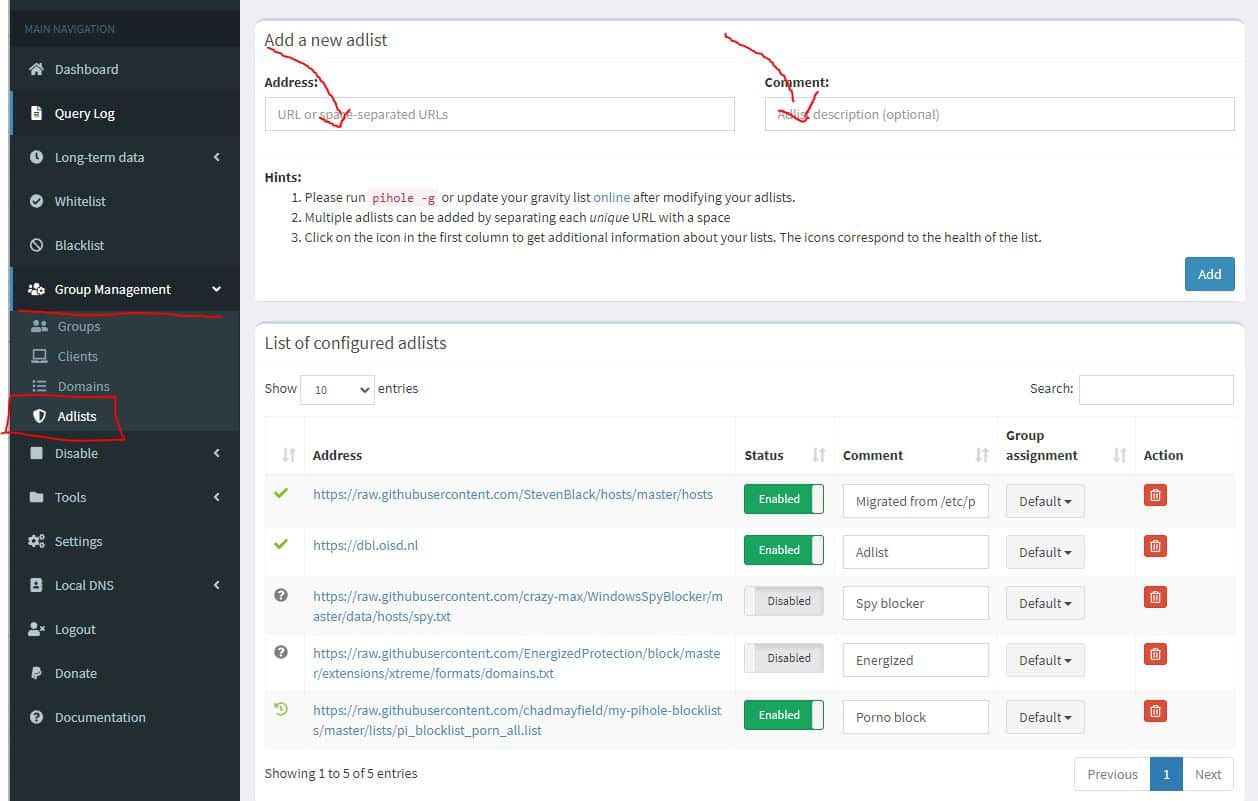Viewport: 1258px width, 801px height.
Task: Delete the StevenBlack hosts adlist
Action: pos(1155,496)
